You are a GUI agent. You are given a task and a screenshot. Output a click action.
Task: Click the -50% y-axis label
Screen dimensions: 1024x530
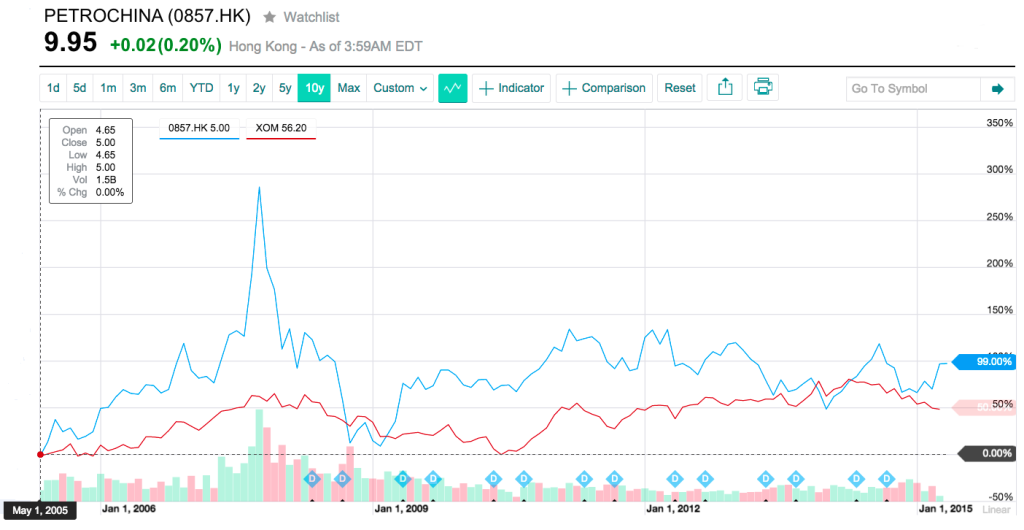point(1000,497)
